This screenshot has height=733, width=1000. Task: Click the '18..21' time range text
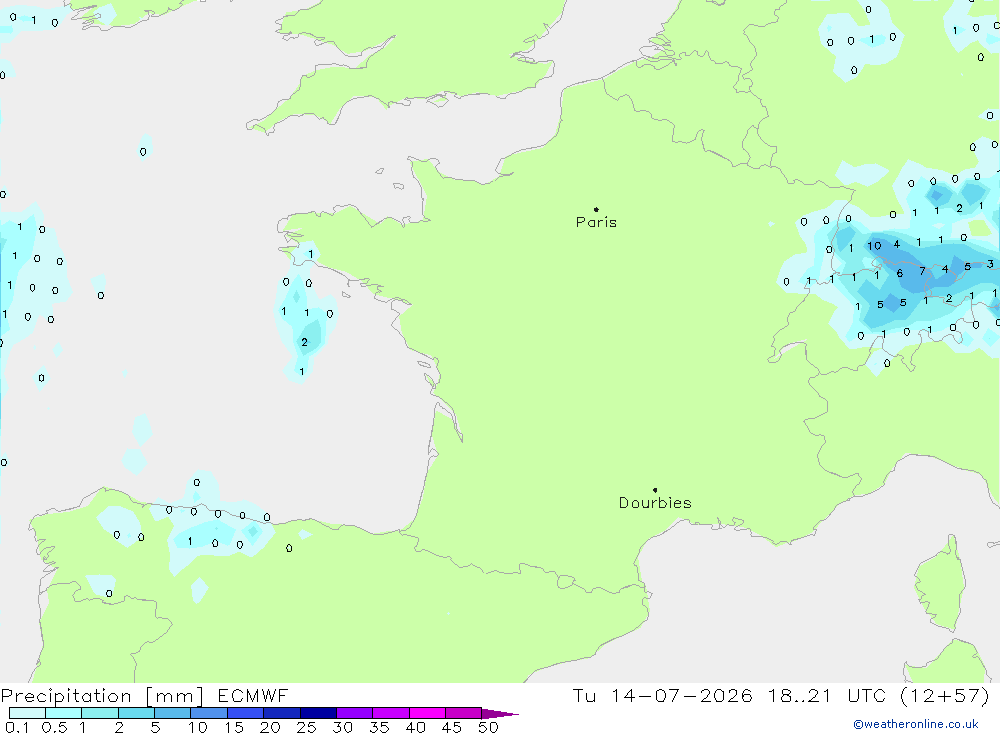pos(800,695)
